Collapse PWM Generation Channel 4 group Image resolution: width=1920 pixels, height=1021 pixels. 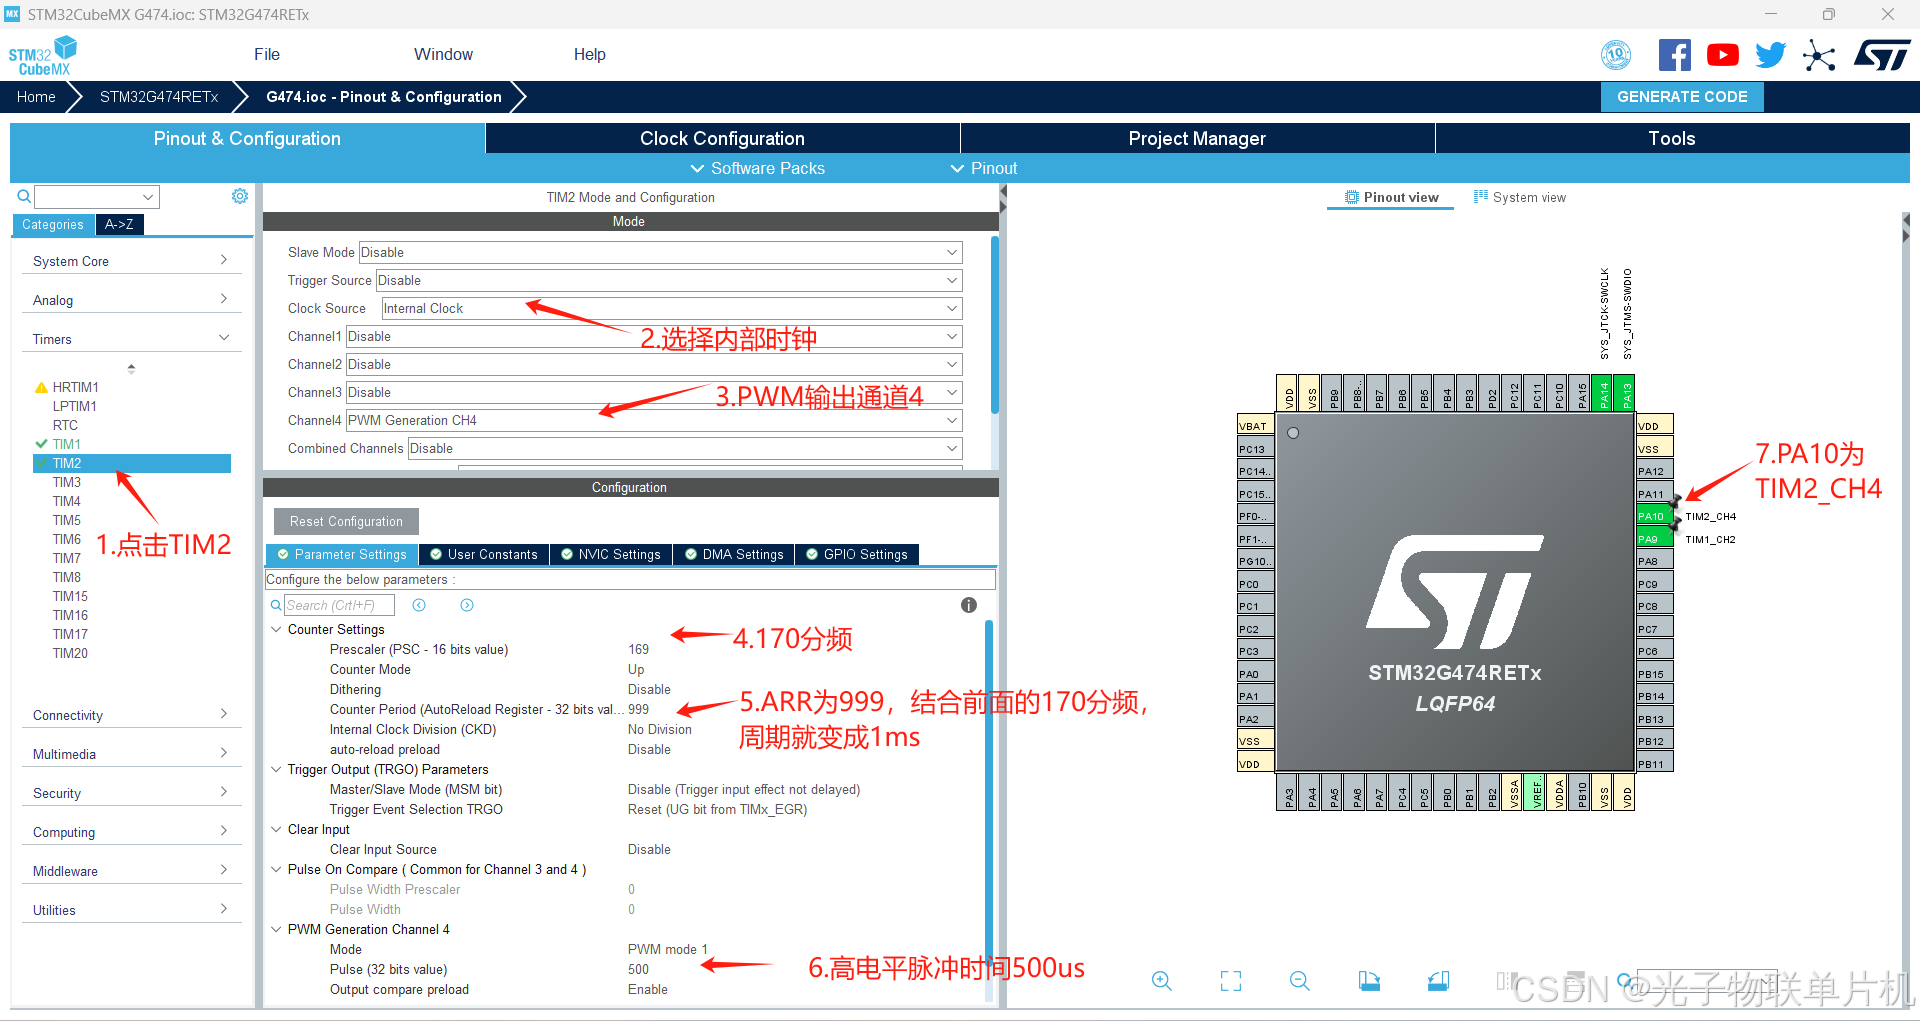click(x=276, y=929)
